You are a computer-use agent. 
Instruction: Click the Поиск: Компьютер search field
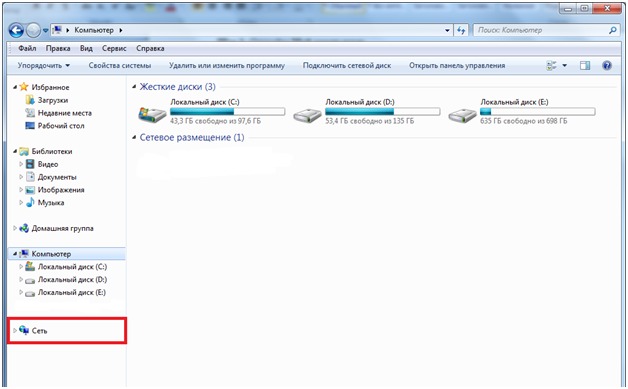[542, 30]
